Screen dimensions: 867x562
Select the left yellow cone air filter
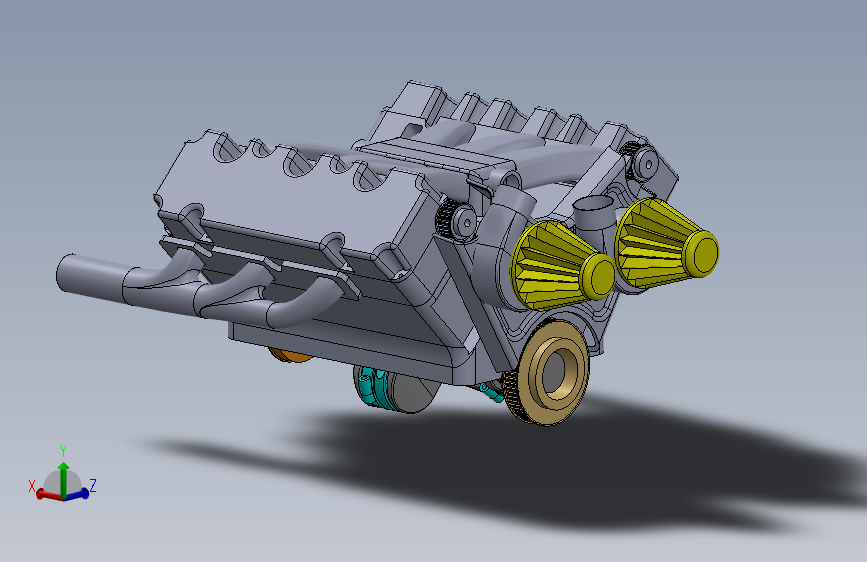point(561,266)
